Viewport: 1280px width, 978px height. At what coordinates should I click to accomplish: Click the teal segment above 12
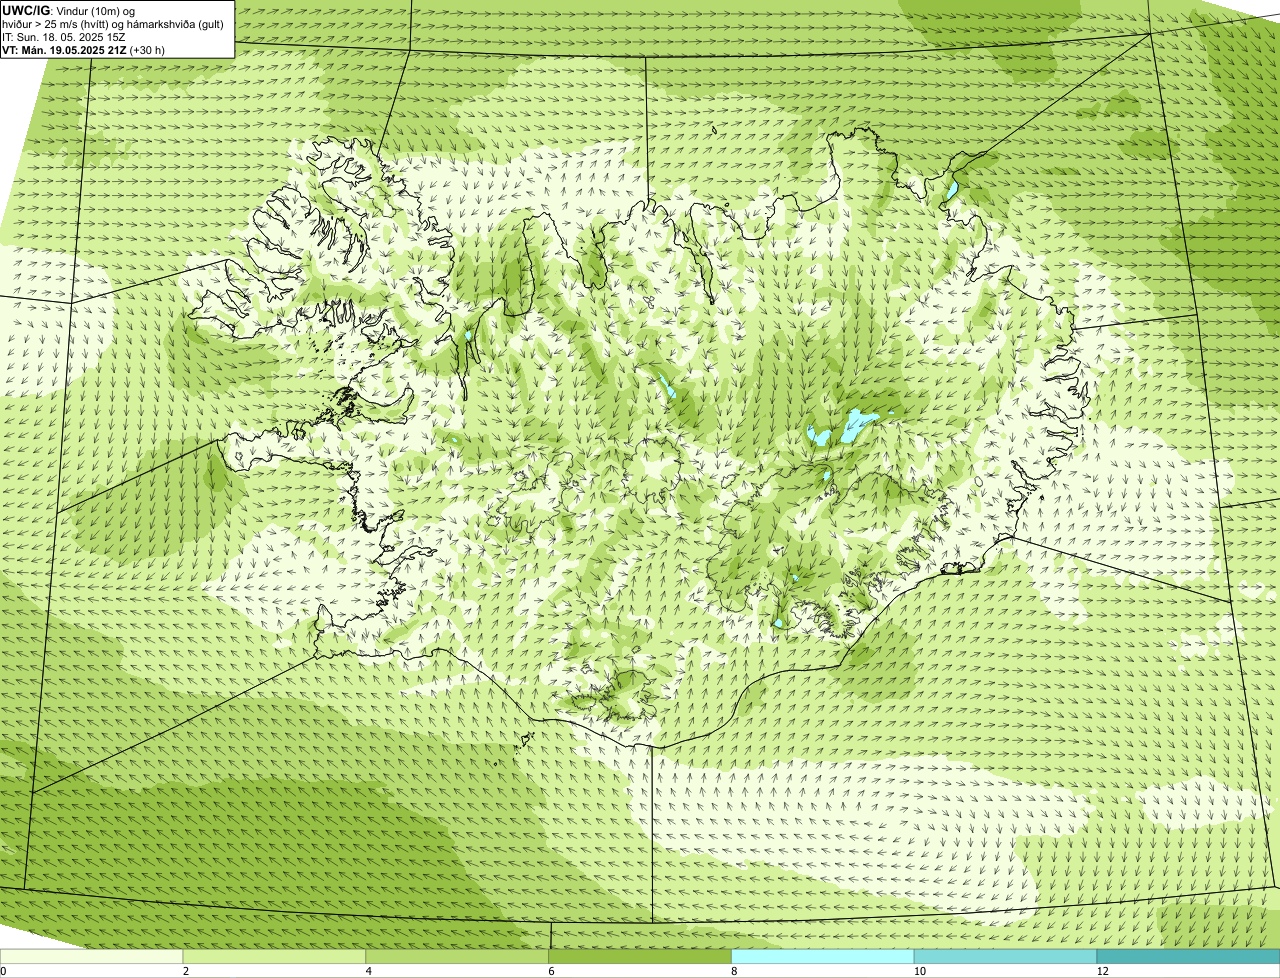point(1188,956)
